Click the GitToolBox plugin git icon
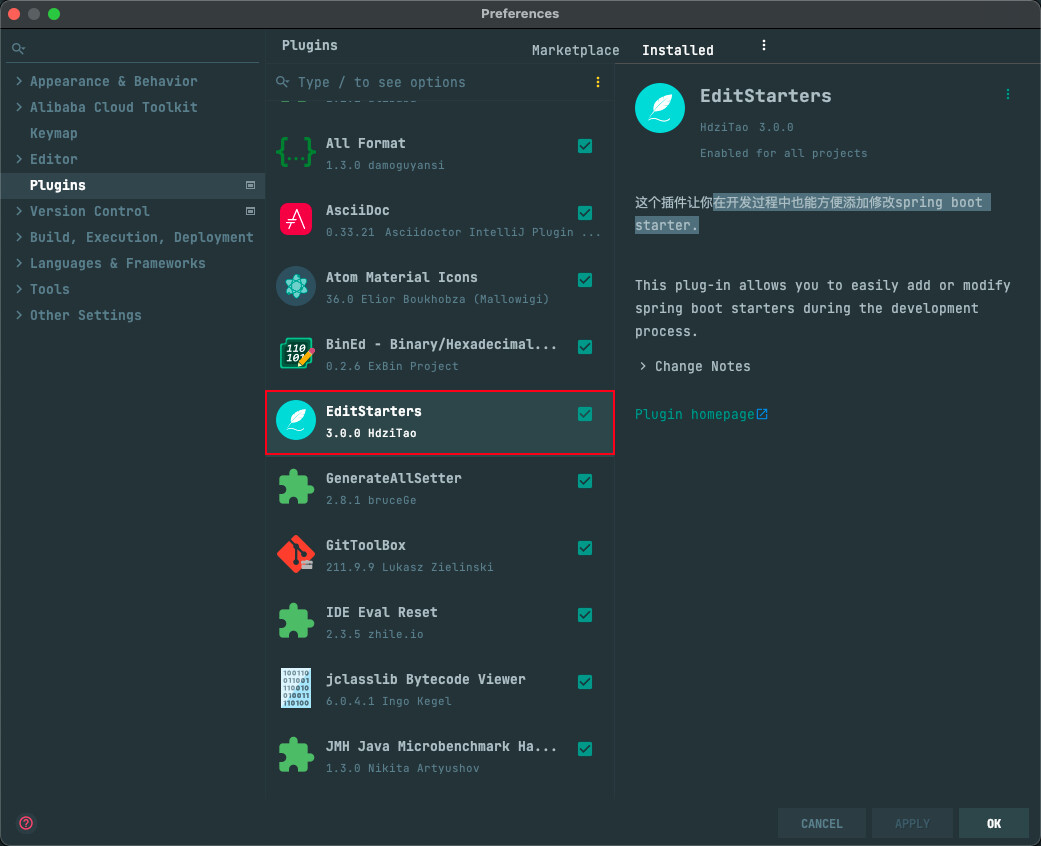The width and height of the screenshot is (1041, 846). (x=295, y=554)
